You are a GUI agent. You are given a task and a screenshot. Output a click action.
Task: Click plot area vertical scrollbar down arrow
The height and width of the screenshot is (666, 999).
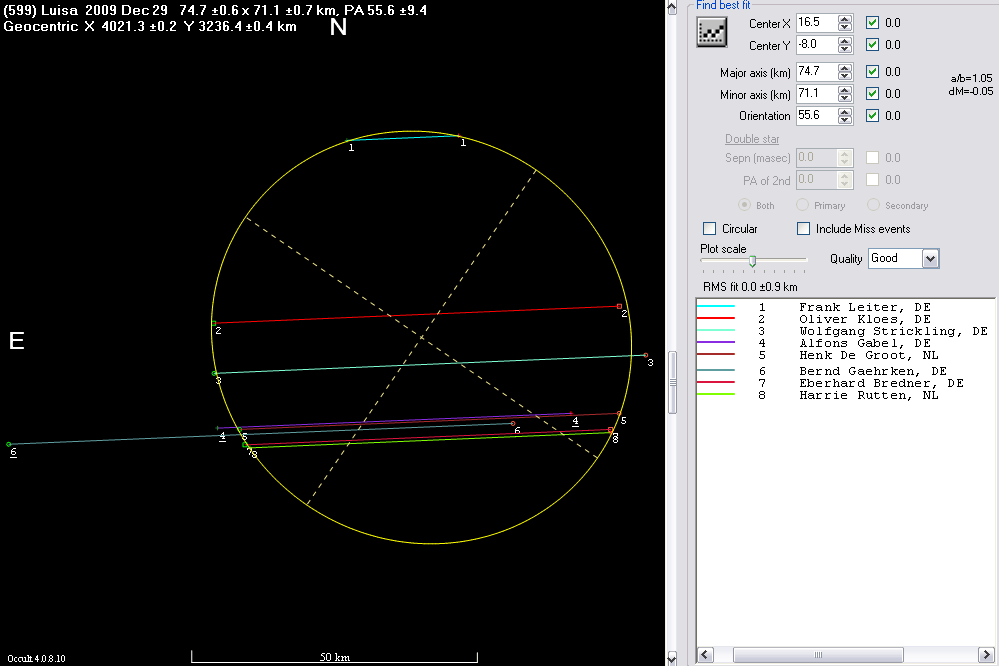pyautogui.click(x=673, y=657)
